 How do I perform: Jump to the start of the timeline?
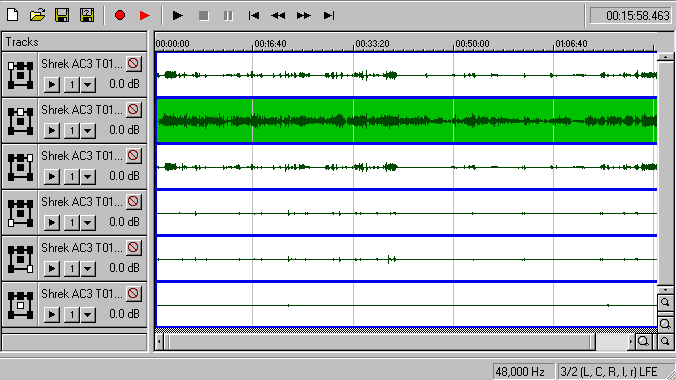(254, 16)
